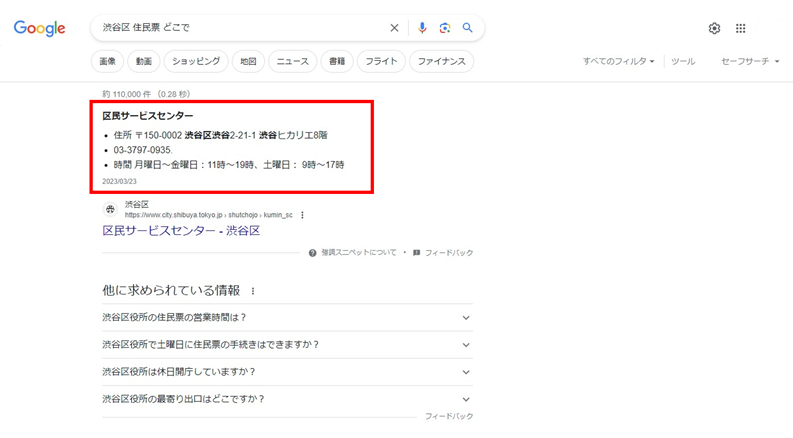Viewport: 793px width, 438px height.
Task: Submit search with the magnifier icon
Action: click(468, 28)
